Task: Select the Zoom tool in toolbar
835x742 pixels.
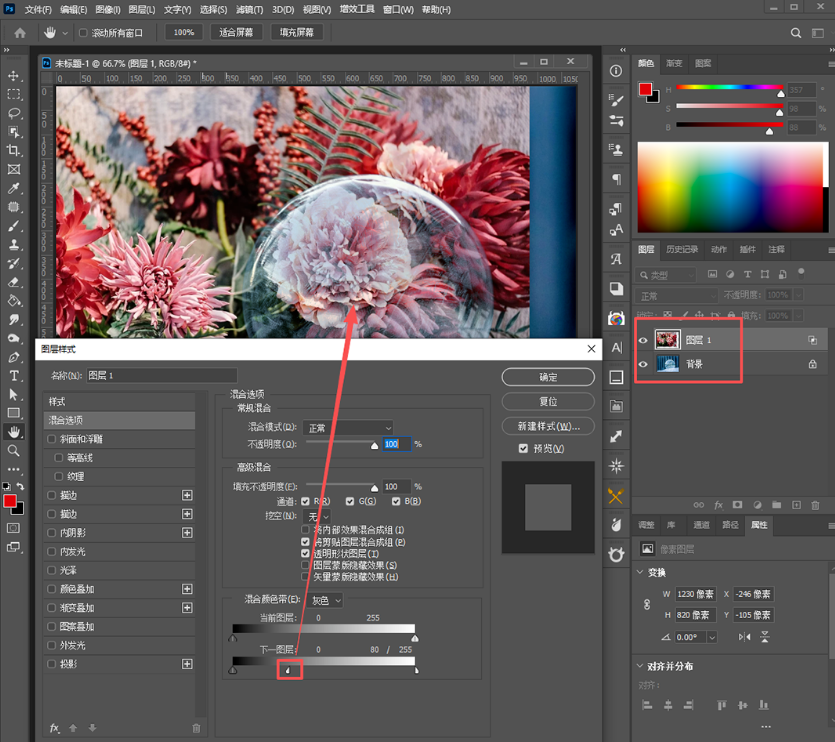Action: tap(14, 451)
